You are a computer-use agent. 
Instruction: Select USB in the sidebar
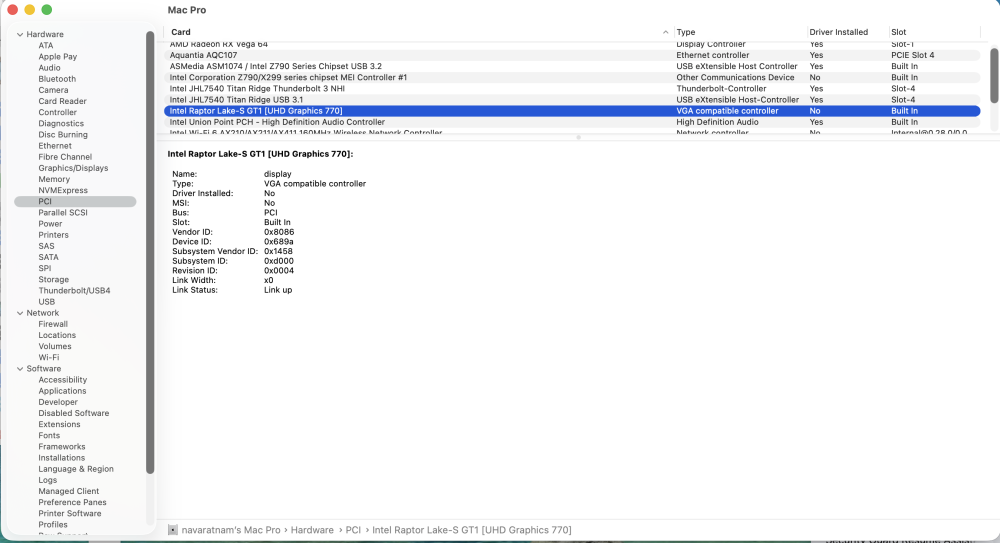pos(47,302)
